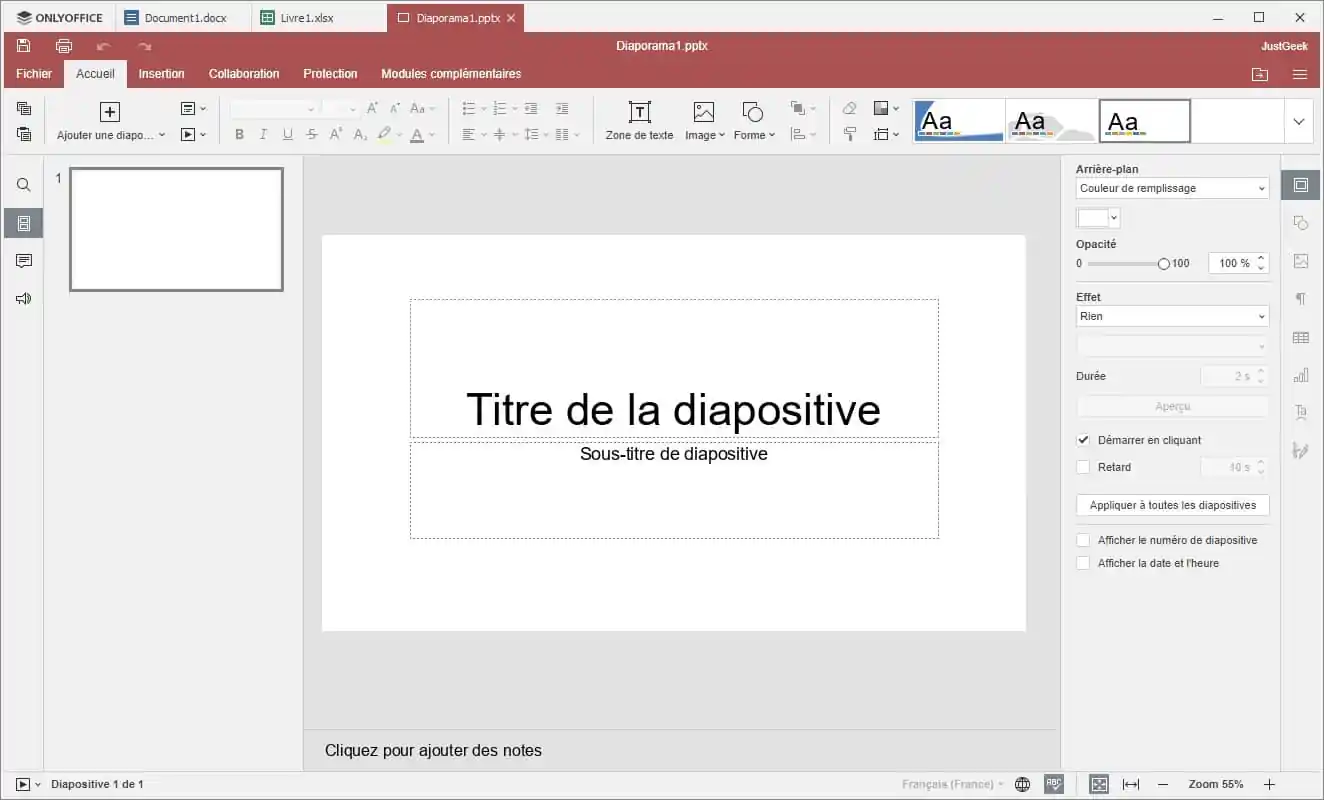1324x800 pixels.
Task: Open shape settings in right sidebar
Action: click(1301, 223)
